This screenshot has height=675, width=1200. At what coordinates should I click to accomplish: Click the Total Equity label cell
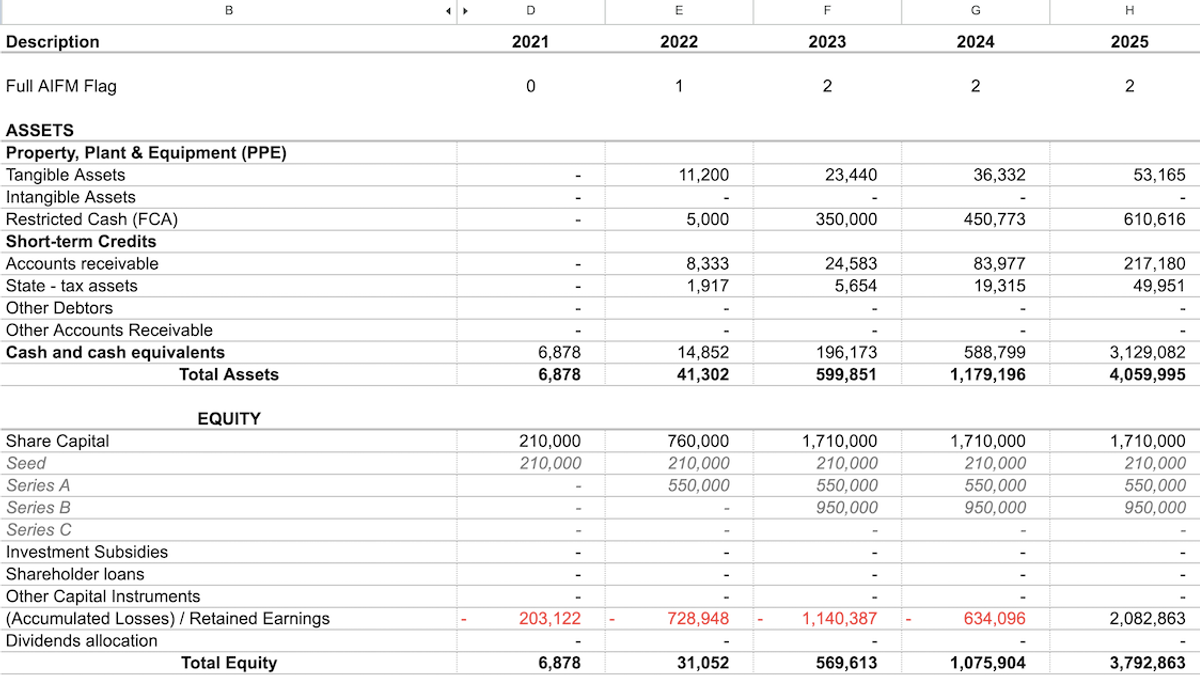point(230,662)
